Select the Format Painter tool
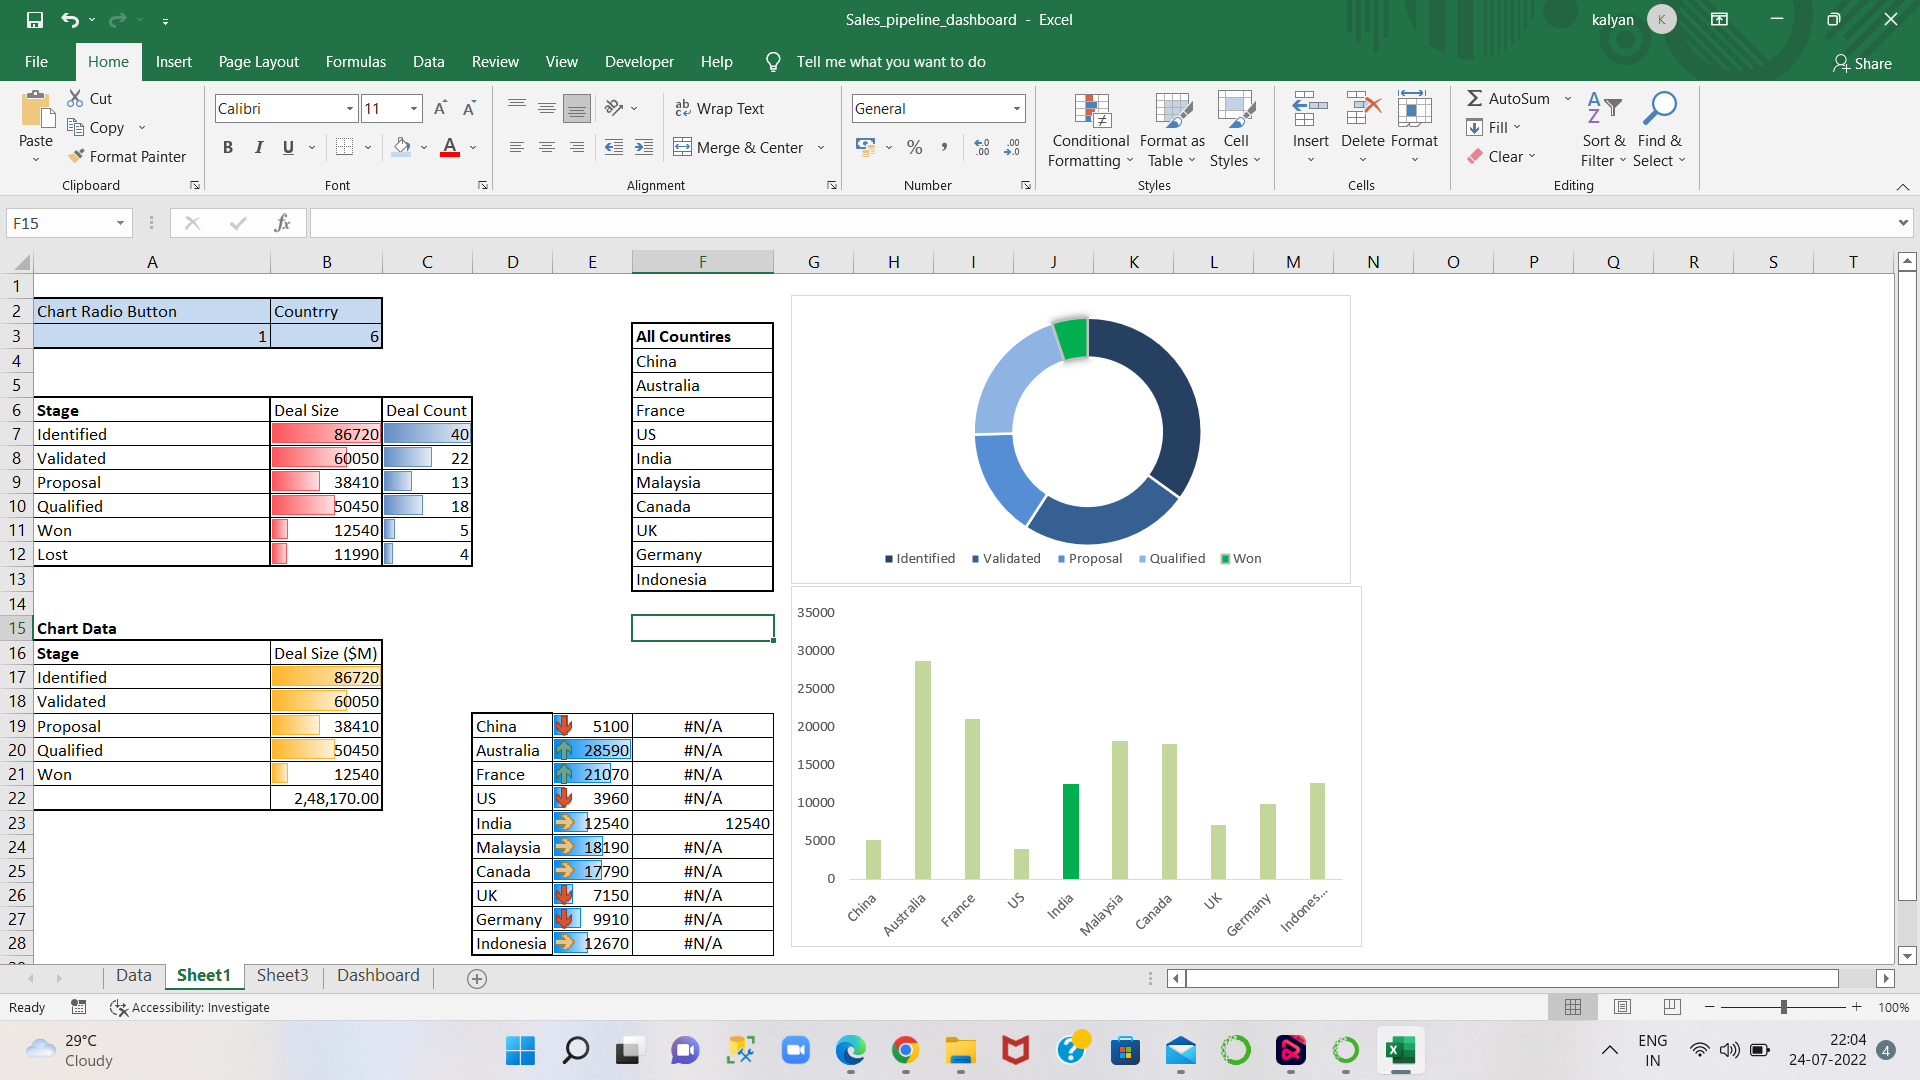The height and width of the screenshot is (1080, 1920). coord(128,156)
